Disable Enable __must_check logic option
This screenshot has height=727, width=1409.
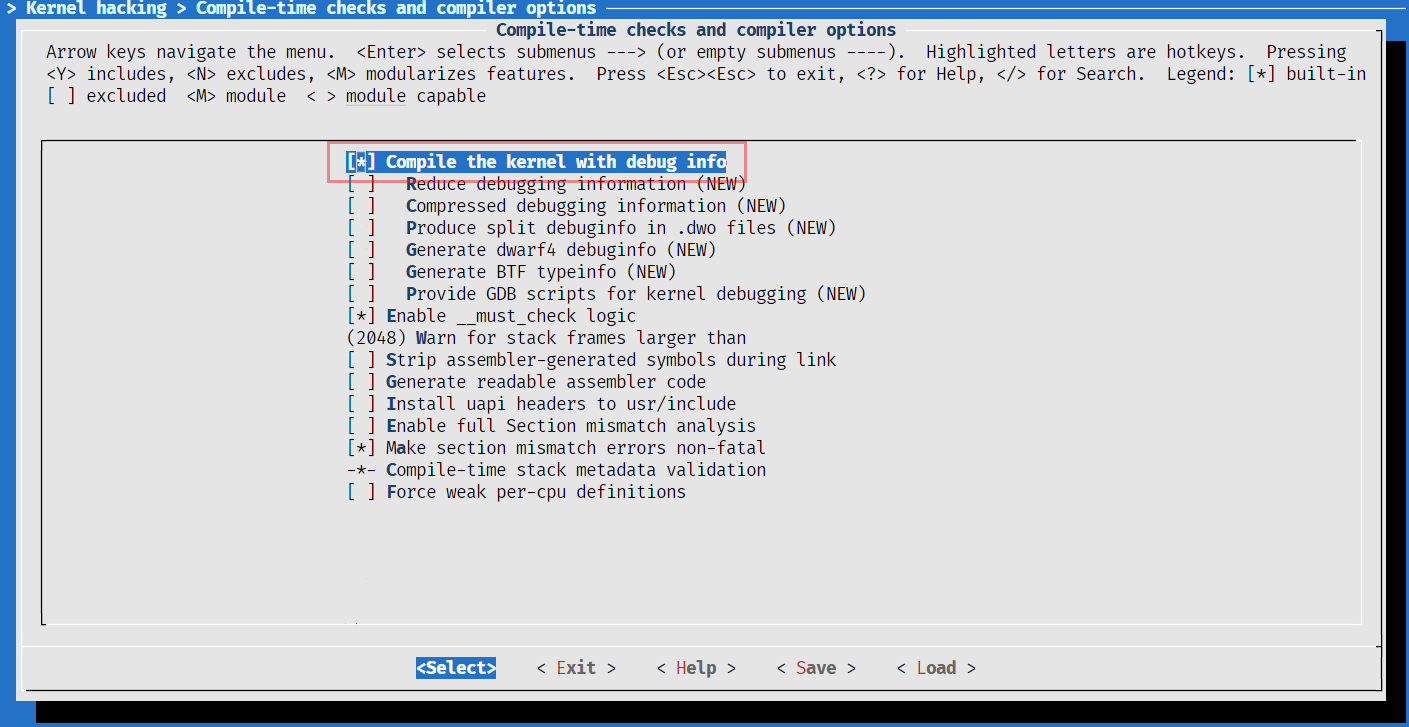pos(362,316)
